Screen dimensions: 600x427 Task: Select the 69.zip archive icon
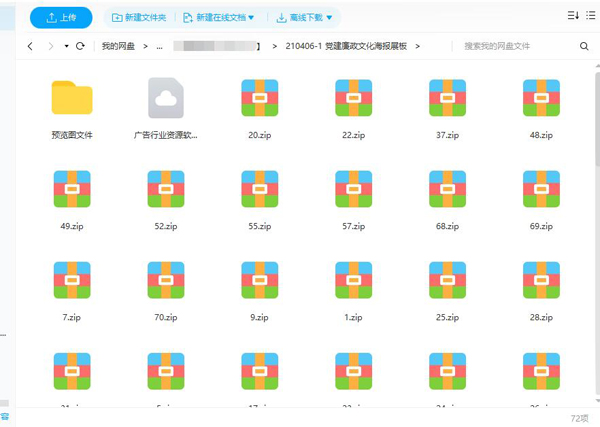click(541, 189)
